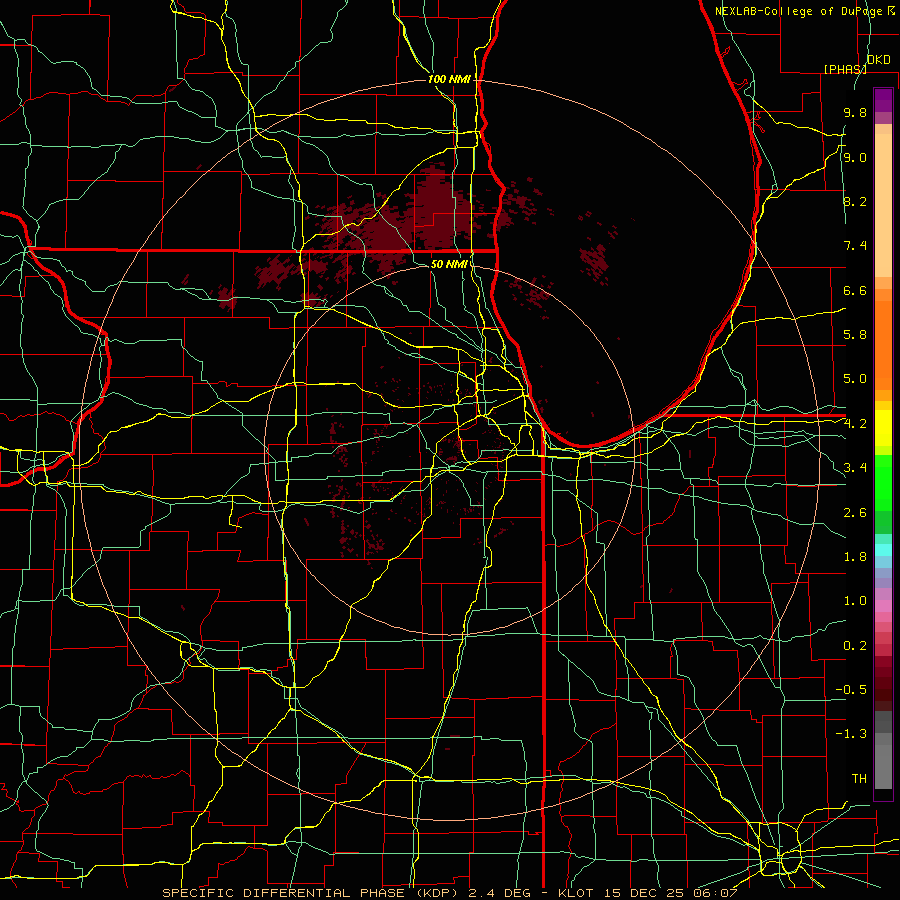Viewport: 900px width, 900px height.
Task: Click the 5.8 value on the scale
Action: click(855, 335)
